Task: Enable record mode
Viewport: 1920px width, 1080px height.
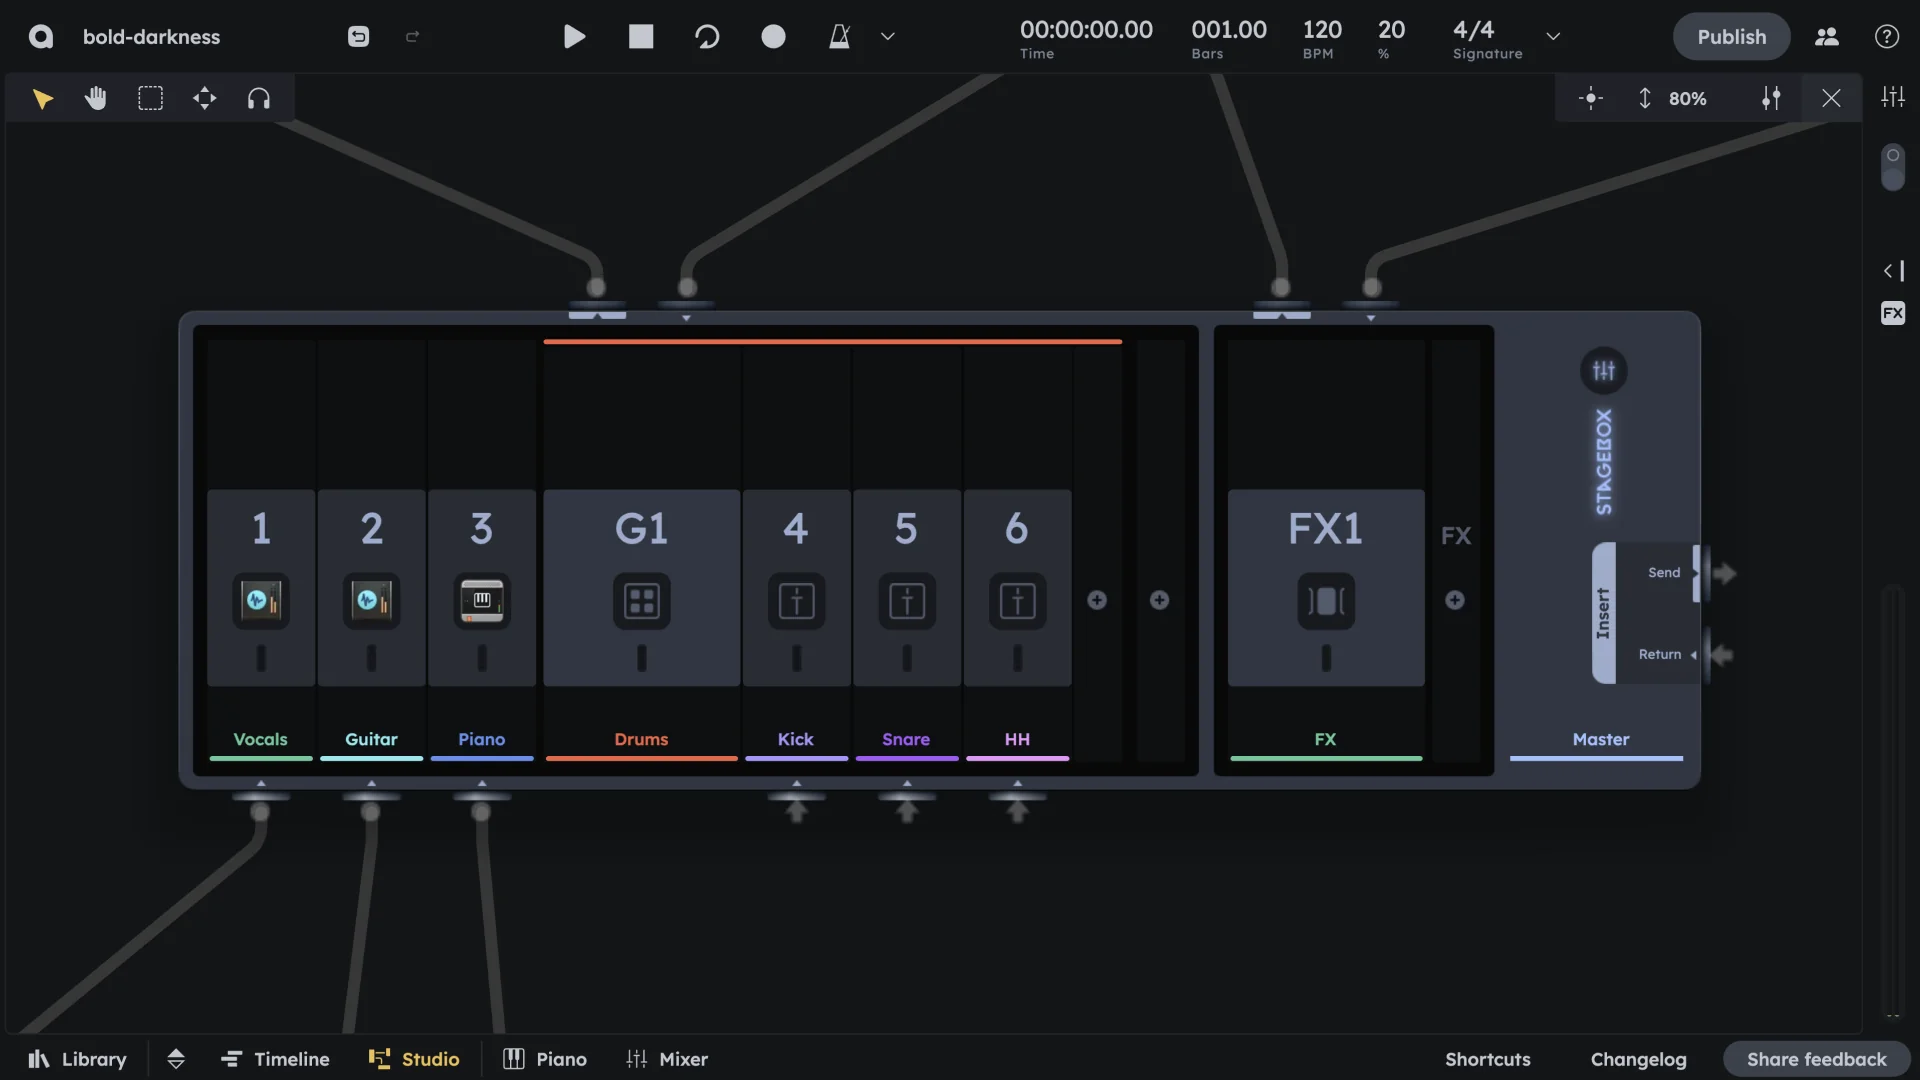Action: pos(774,36)
